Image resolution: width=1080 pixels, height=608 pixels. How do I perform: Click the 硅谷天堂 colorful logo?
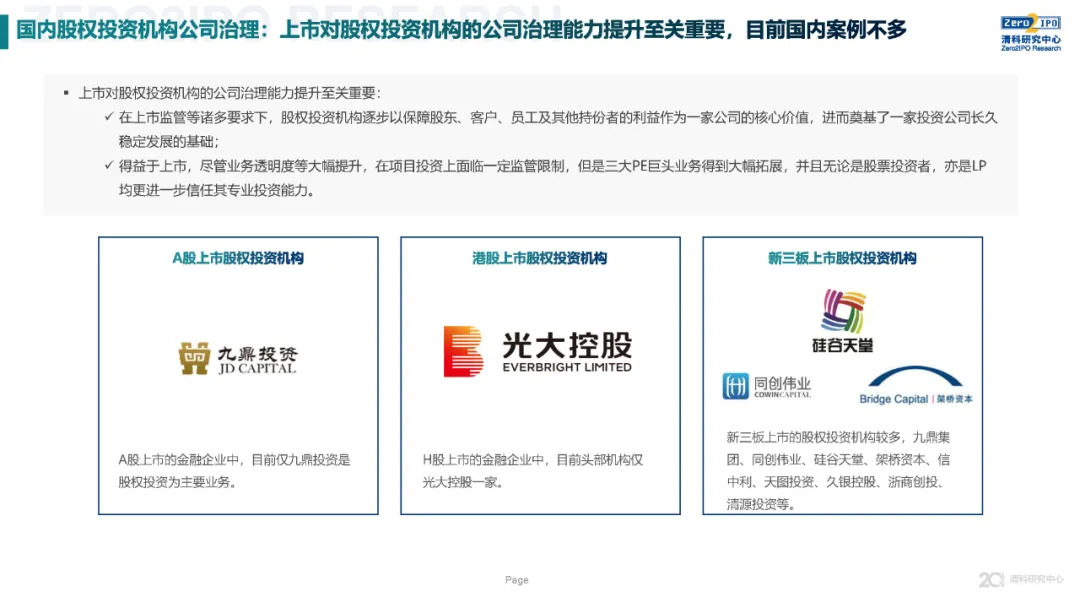point(842,321)
